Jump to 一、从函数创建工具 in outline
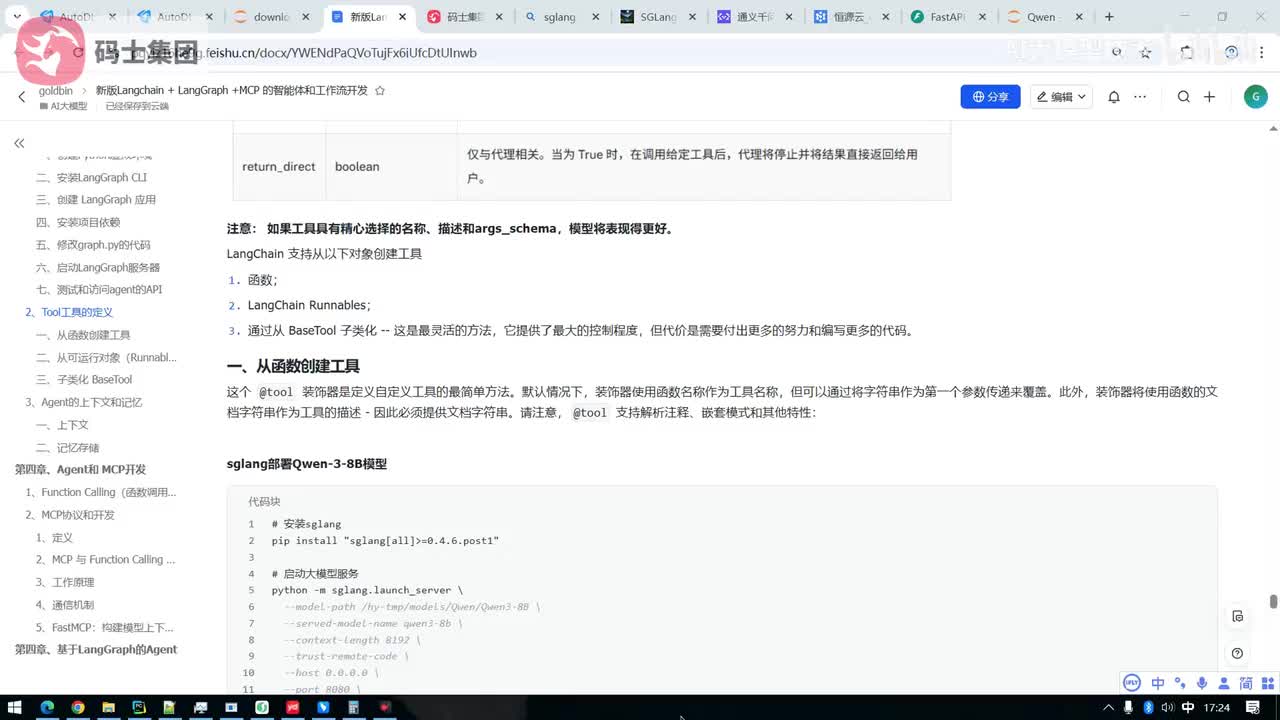Viewport: 1280px width, 720px height. pos(83,335)
